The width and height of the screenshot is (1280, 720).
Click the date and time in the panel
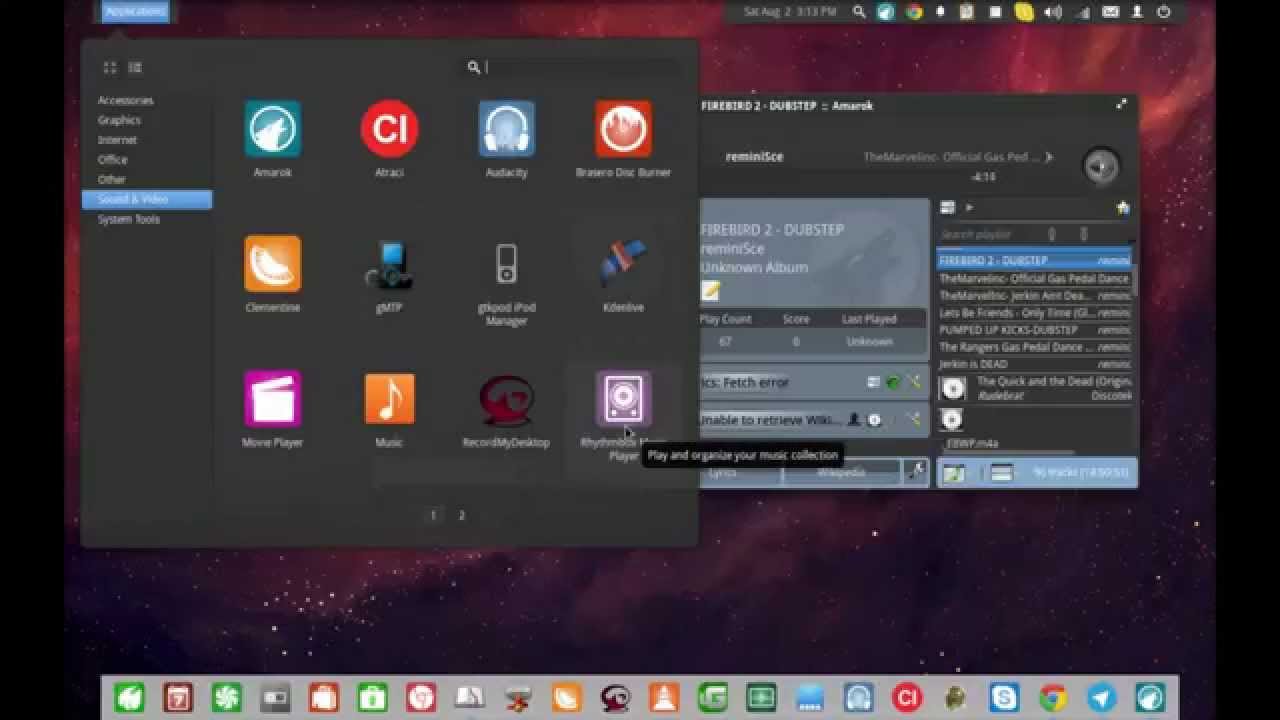(789, 12)
